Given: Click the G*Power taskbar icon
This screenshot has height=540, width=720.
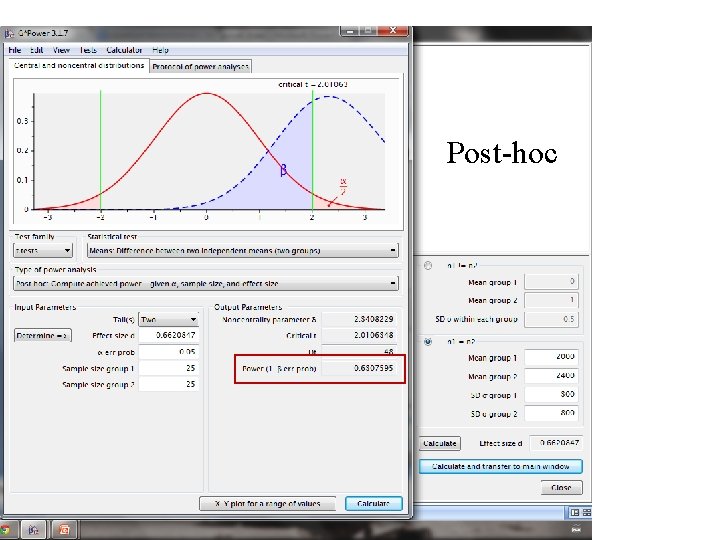Looking at the screenshot, I should pos(34,530).
